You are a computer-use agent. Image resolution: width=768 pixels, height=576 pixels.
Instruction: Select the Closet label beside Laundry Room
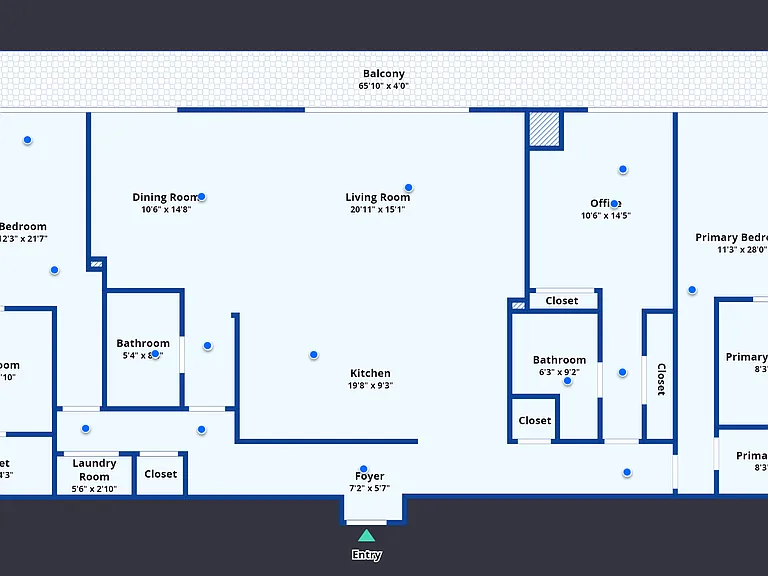click(x=161, y=474)
